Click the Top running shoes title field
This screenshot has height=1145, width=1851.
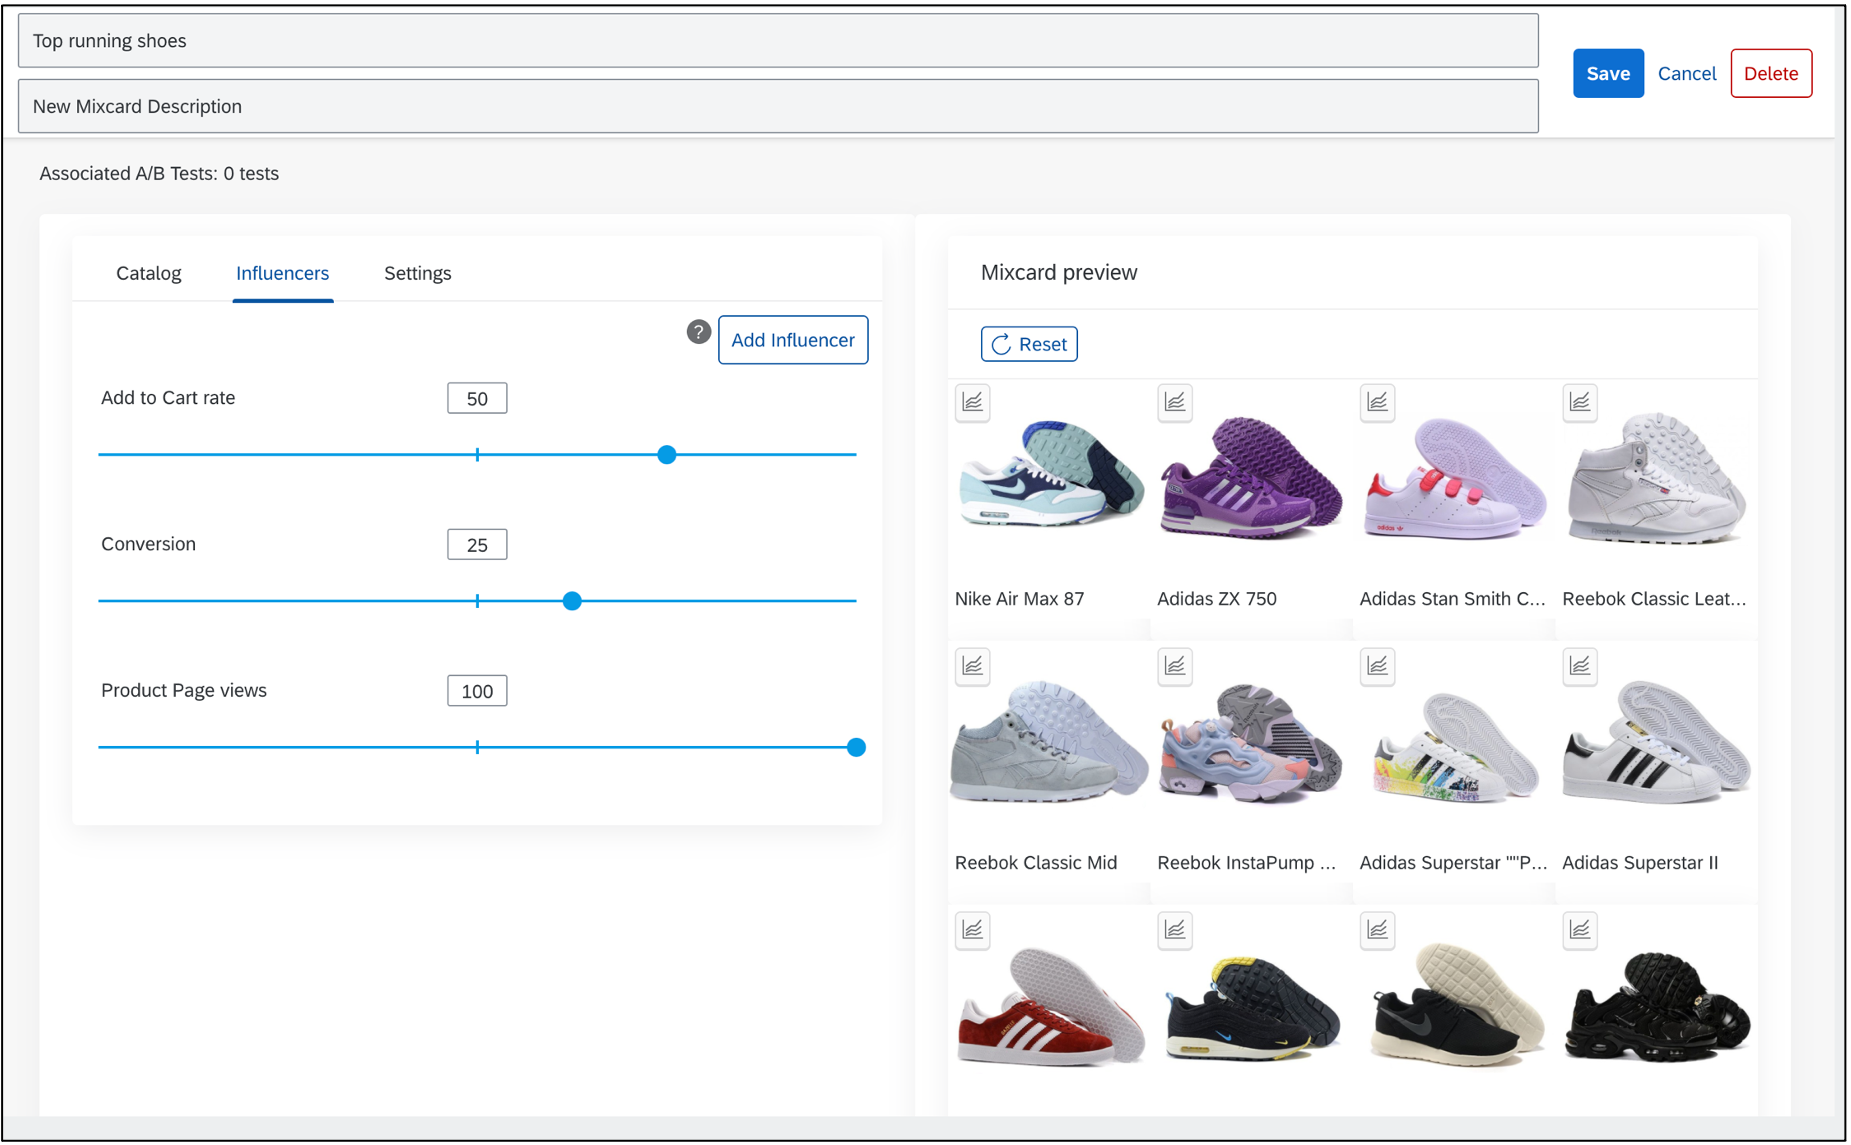point(778,41)
